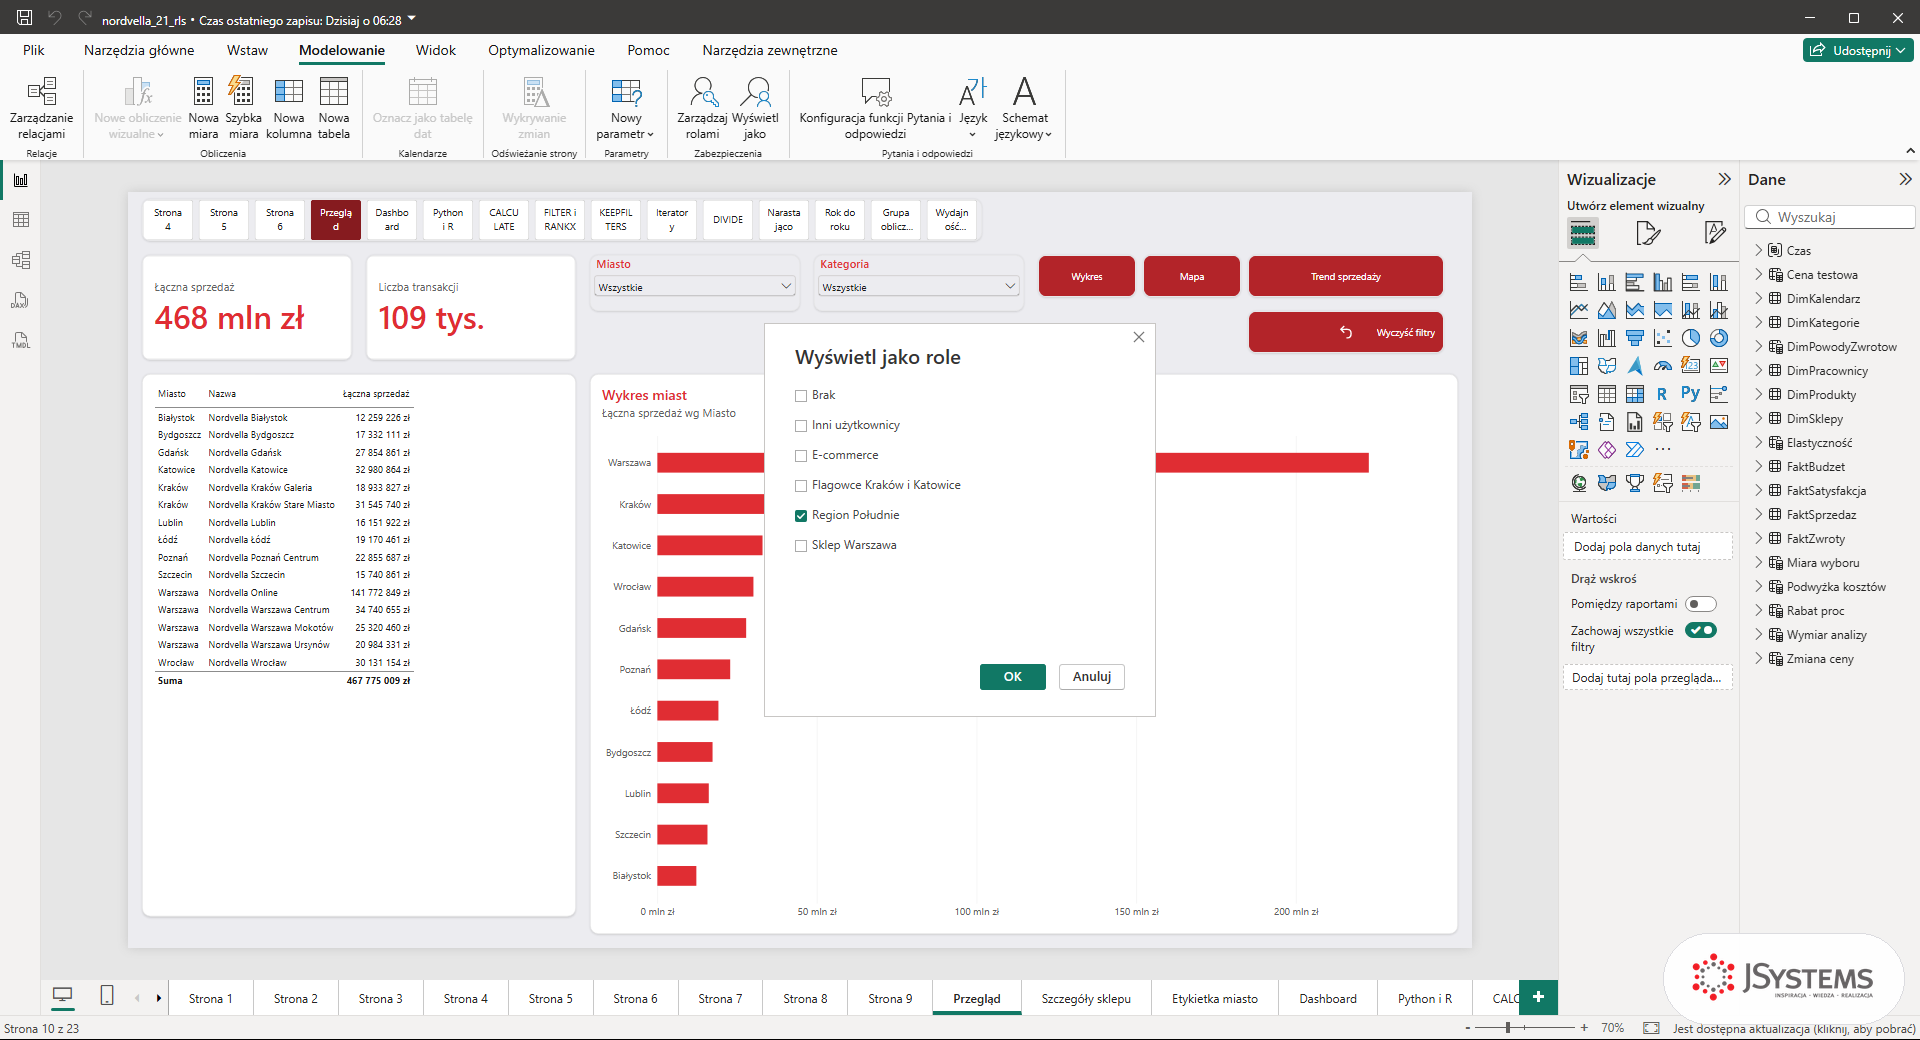Expand the DimKalendarz table
The height and width of the screenshot is (1040, 1920).
click(1759, 298)
